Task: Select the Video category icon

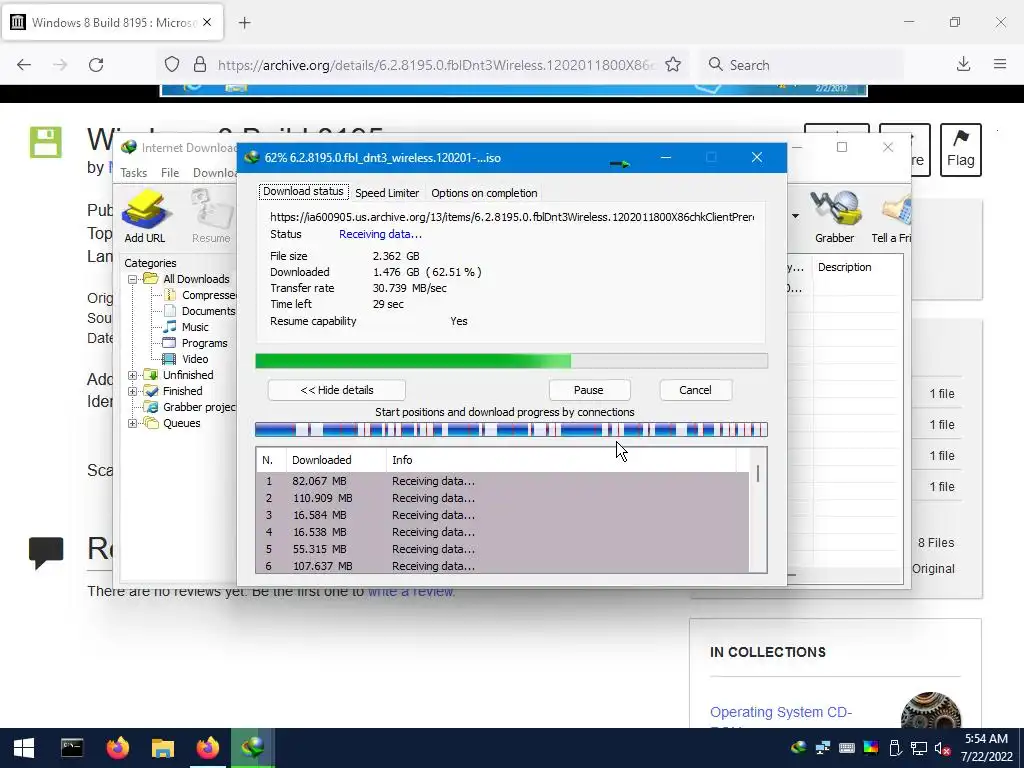Action: tap(169, 359)
